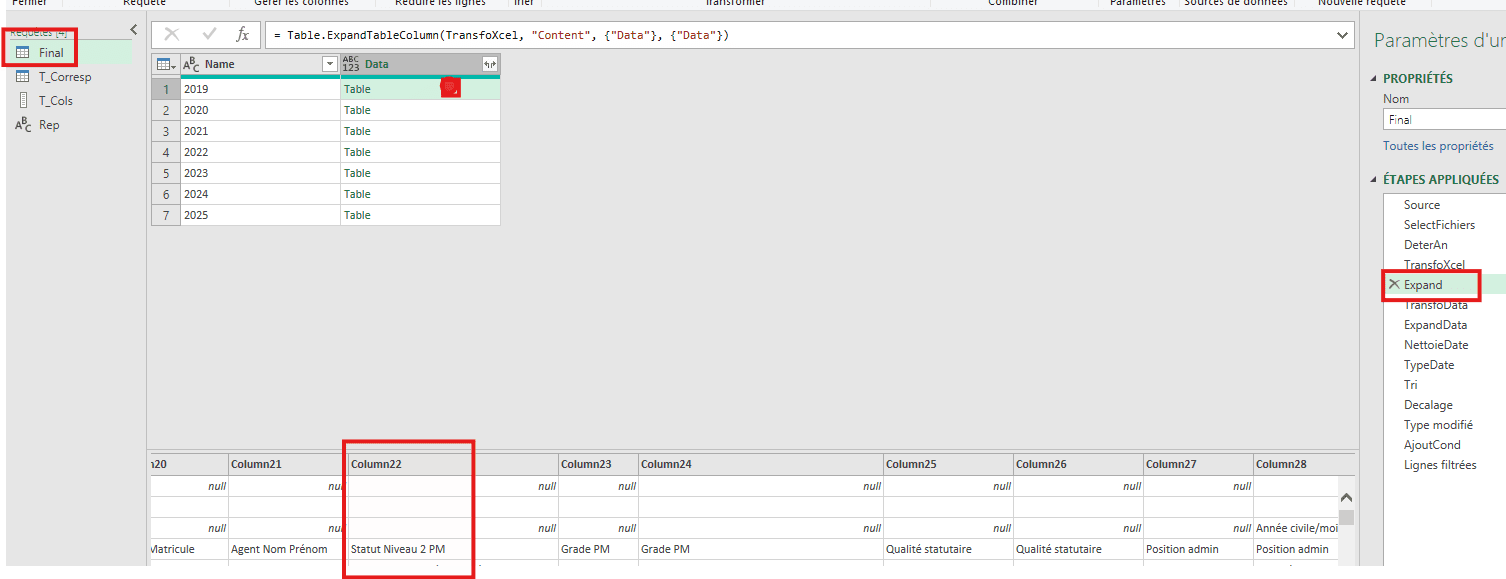Select the Lignes filtrées step

pyautogui.click(x=1440, y=465)
